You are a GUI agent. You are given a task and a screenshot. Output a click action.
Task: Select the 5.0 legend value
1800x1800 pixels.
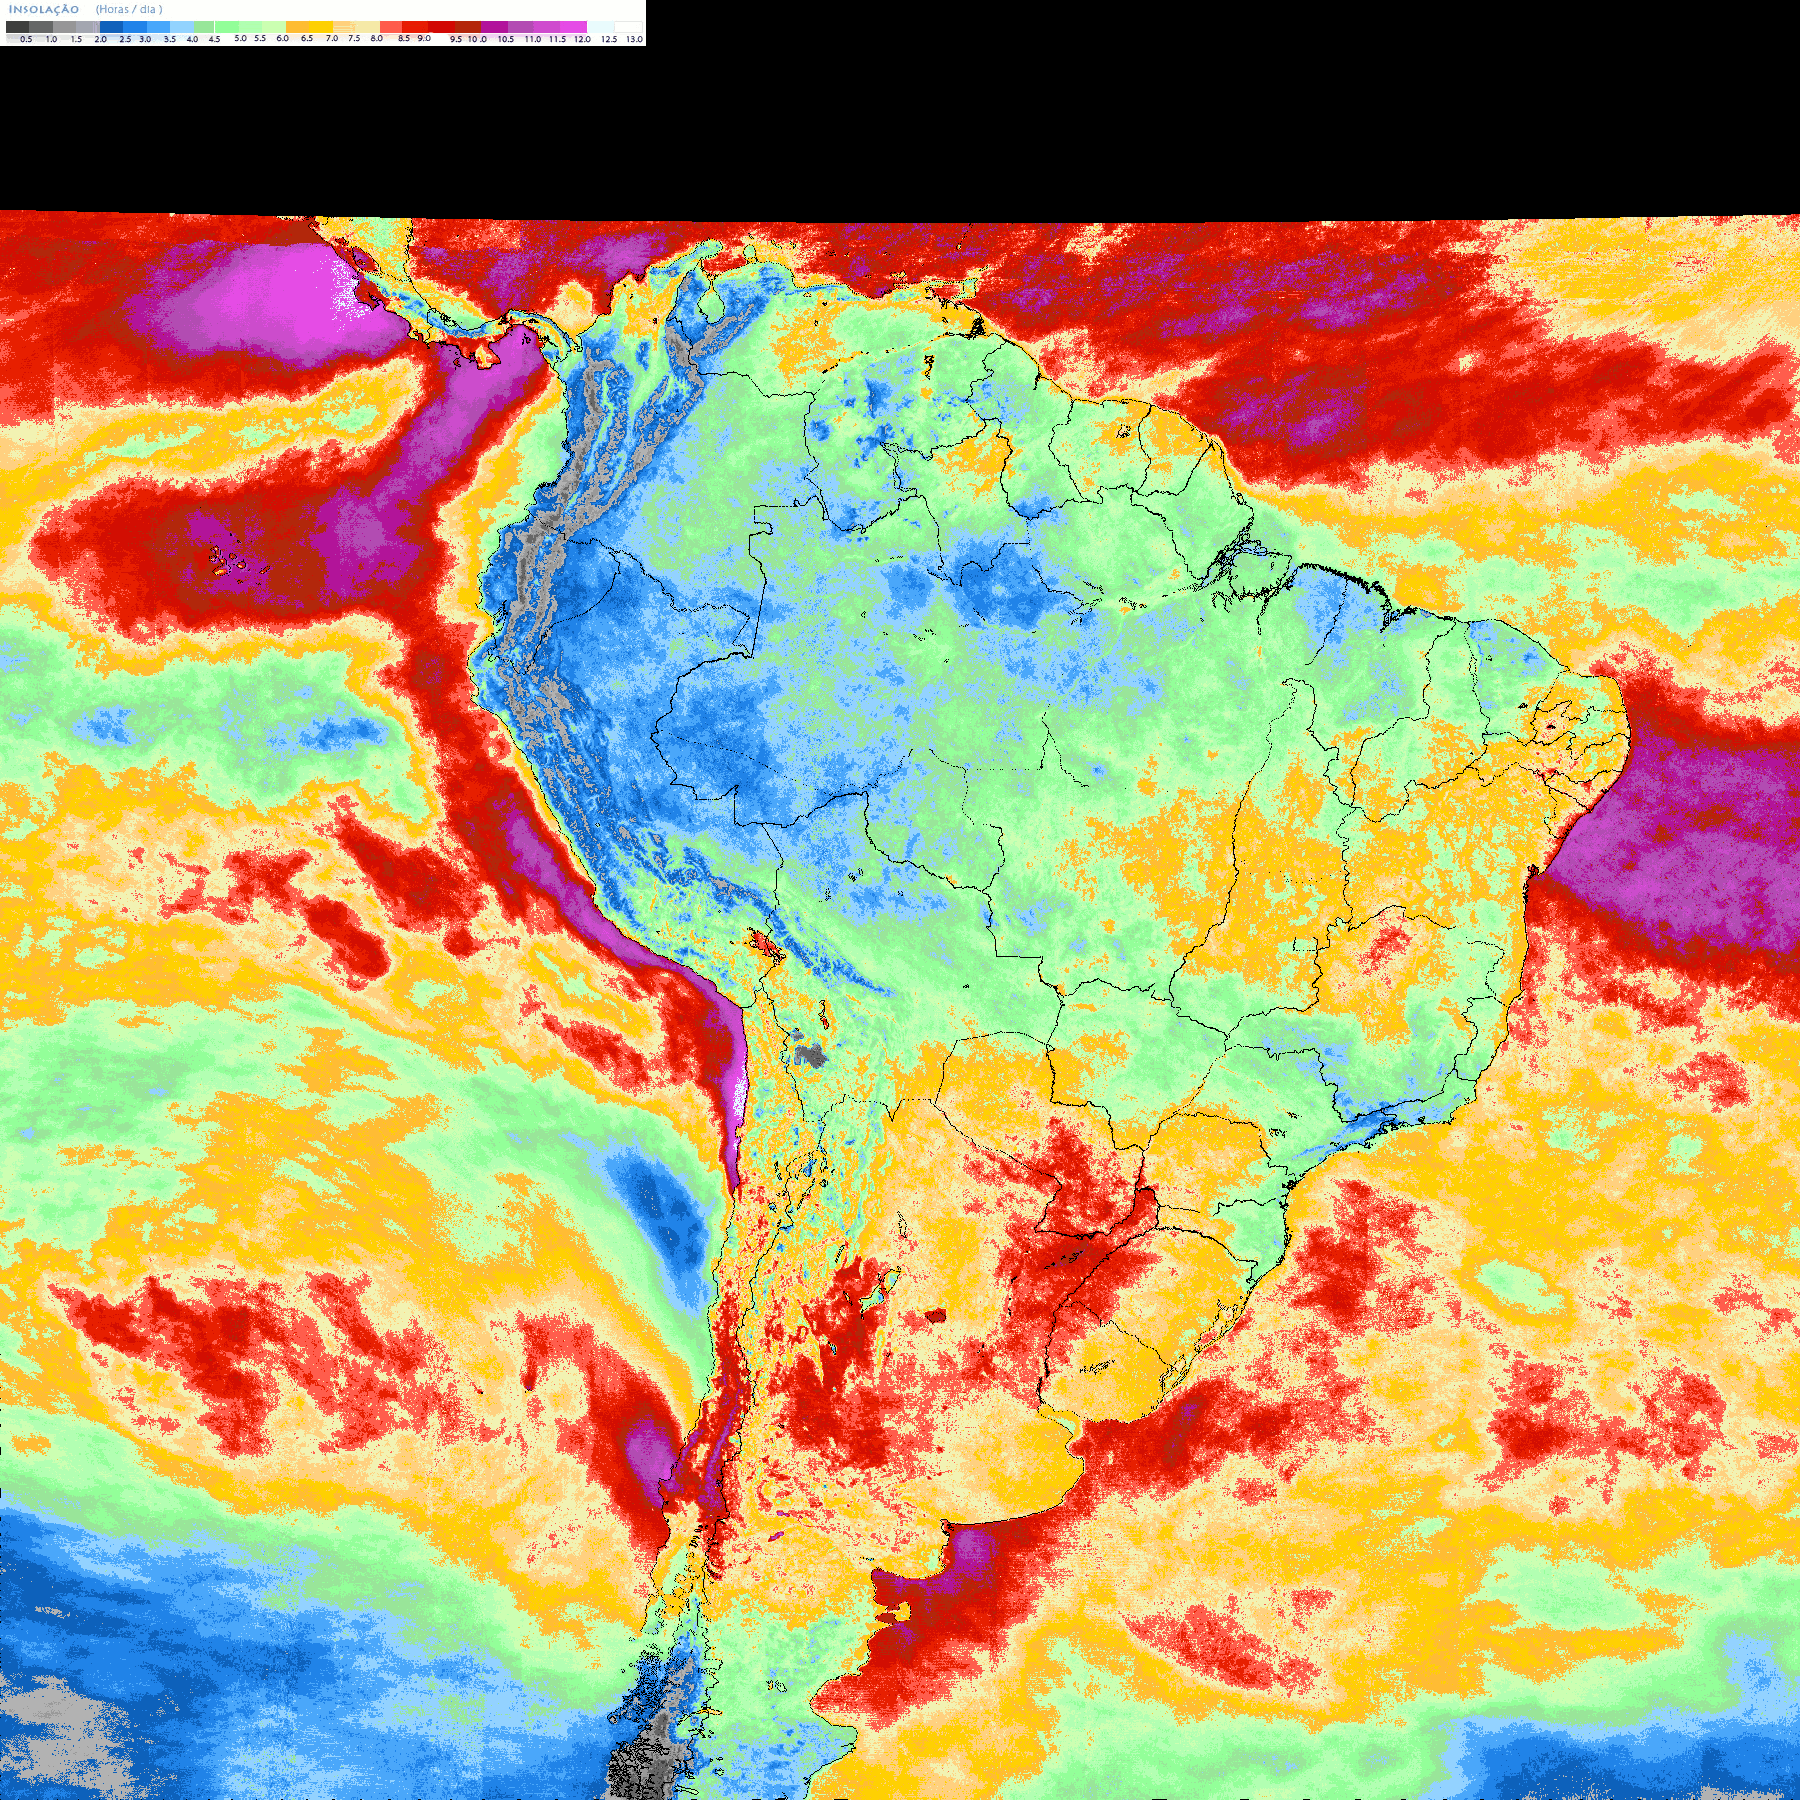[240, 38]
